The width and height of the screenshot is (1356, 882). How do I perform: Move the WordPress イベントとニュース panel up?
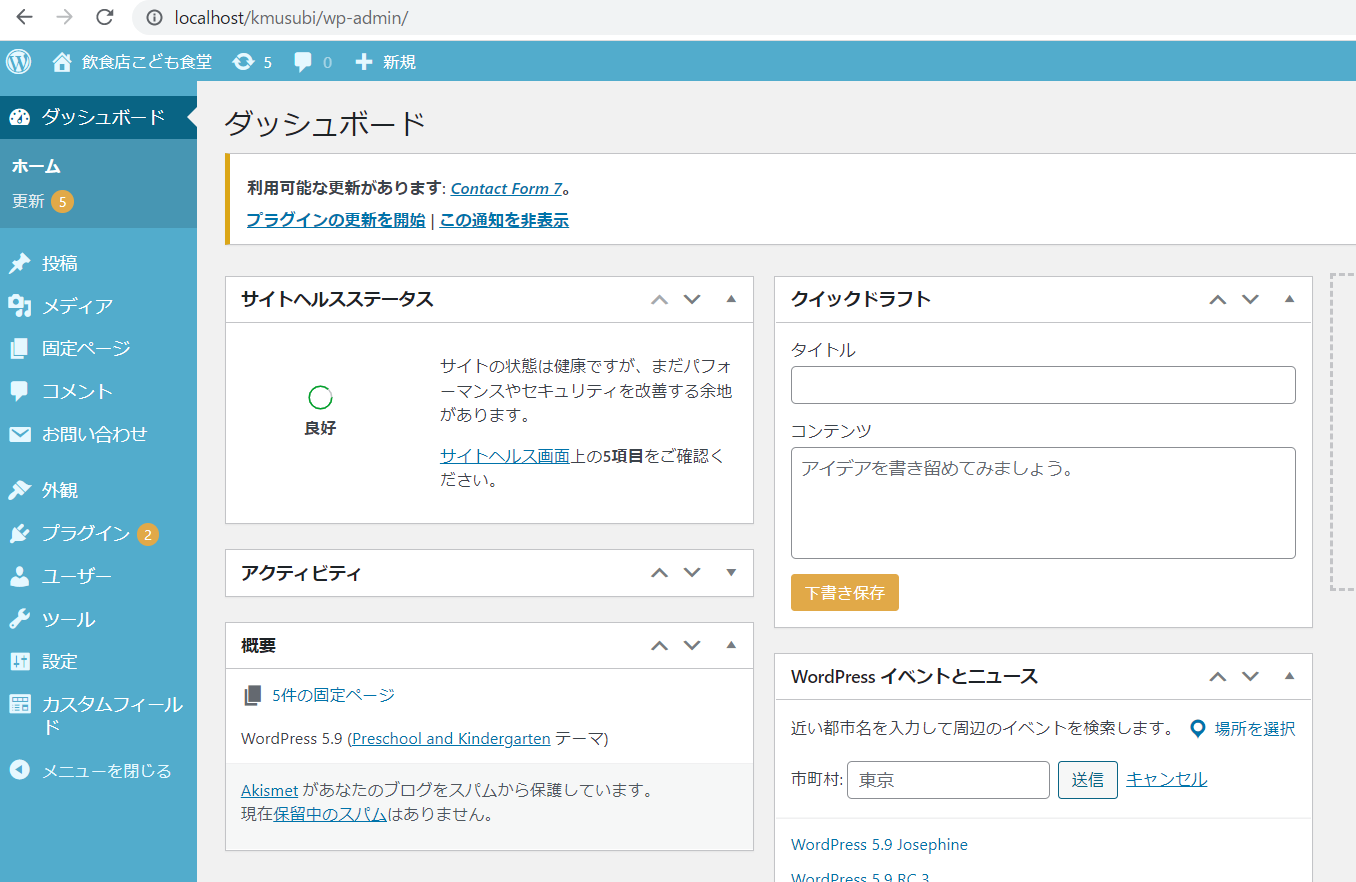(1217, 676)
